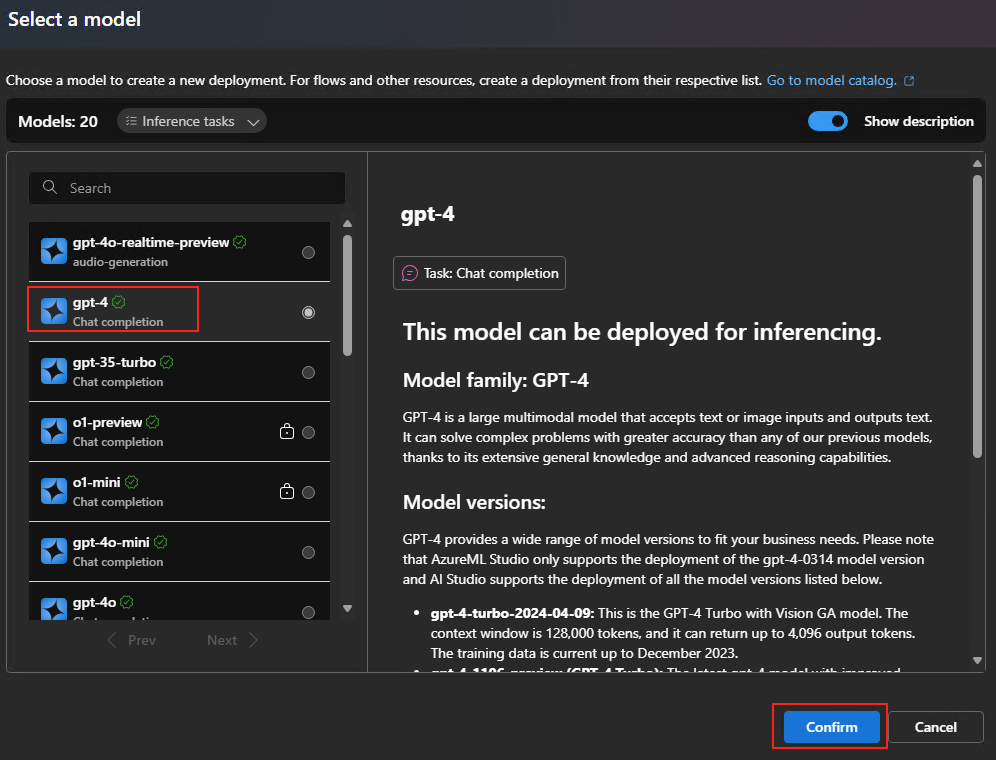Click the audio-generation task label

(x=120, y=262)
